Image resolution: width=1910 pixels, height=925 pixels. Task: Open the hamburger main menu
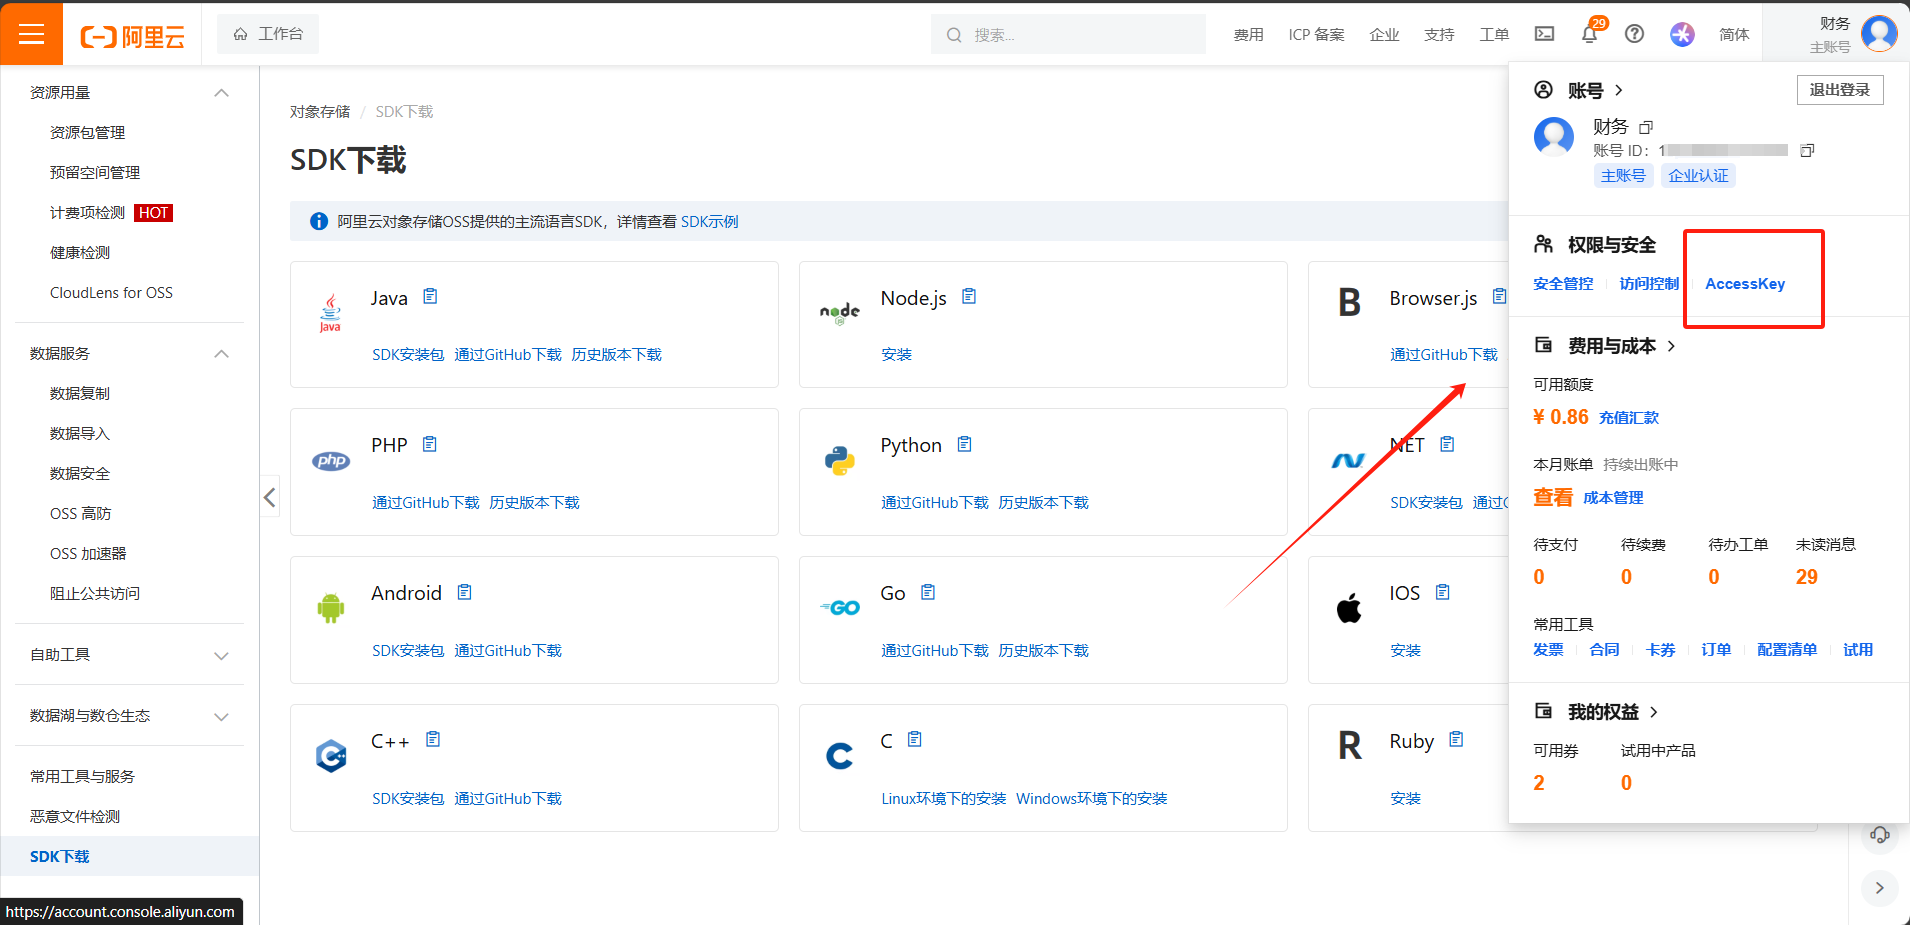31,34
